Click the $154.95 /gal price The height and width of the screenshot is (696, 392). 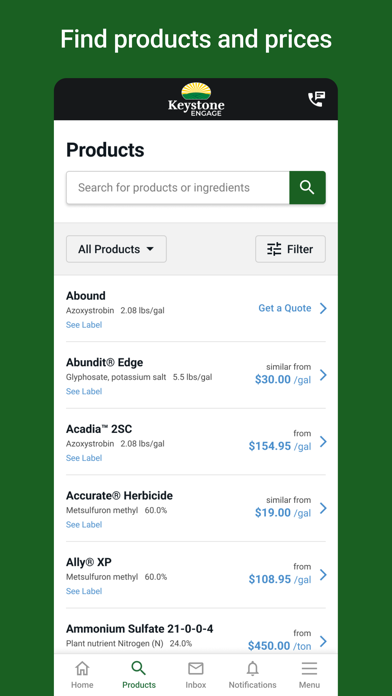(x=280, y=446)
